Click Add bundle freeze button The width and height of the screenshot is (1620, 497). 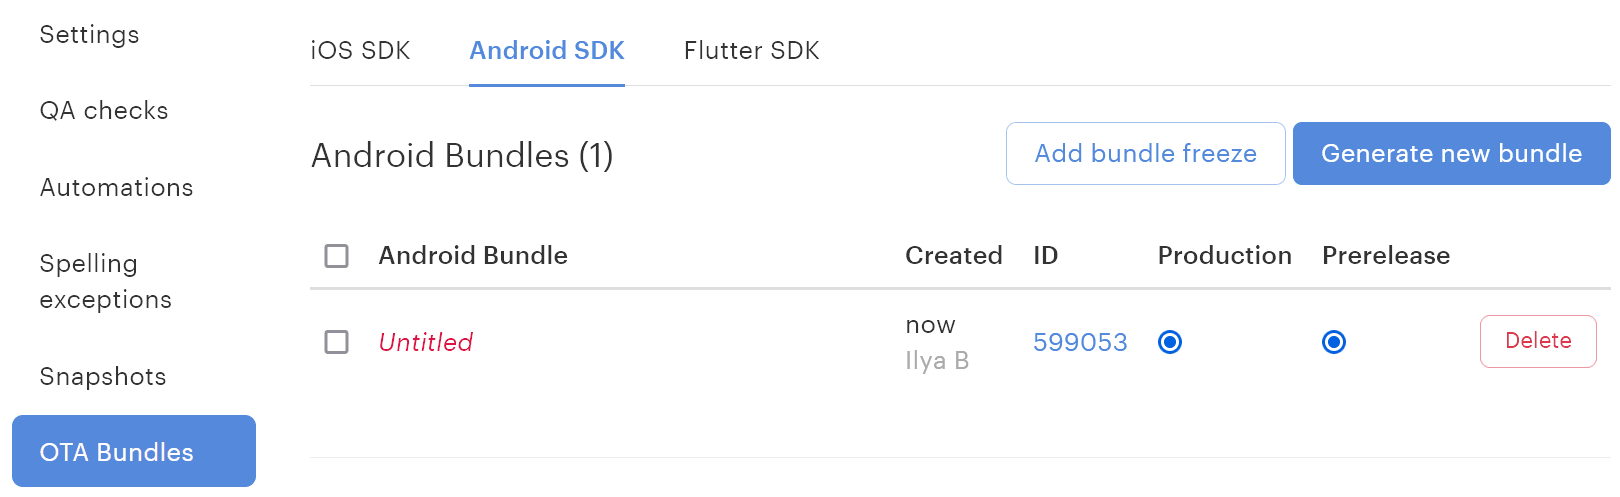1145,154
